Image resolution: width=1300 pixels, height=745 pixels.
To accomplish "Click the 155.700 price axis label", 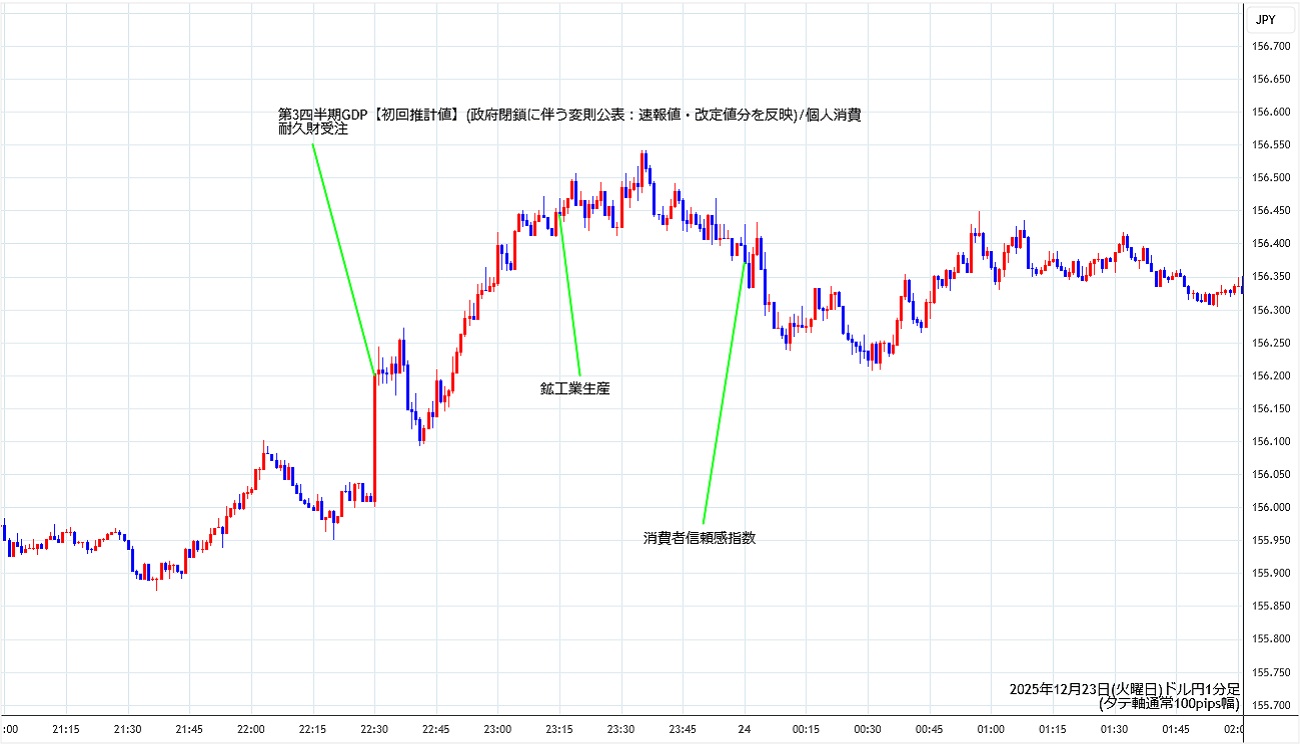I will pos(1271,704).
